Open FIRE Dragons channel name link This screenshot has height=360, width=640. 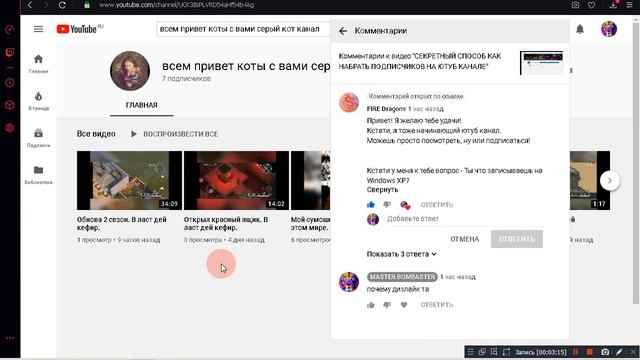pos(386,109)
